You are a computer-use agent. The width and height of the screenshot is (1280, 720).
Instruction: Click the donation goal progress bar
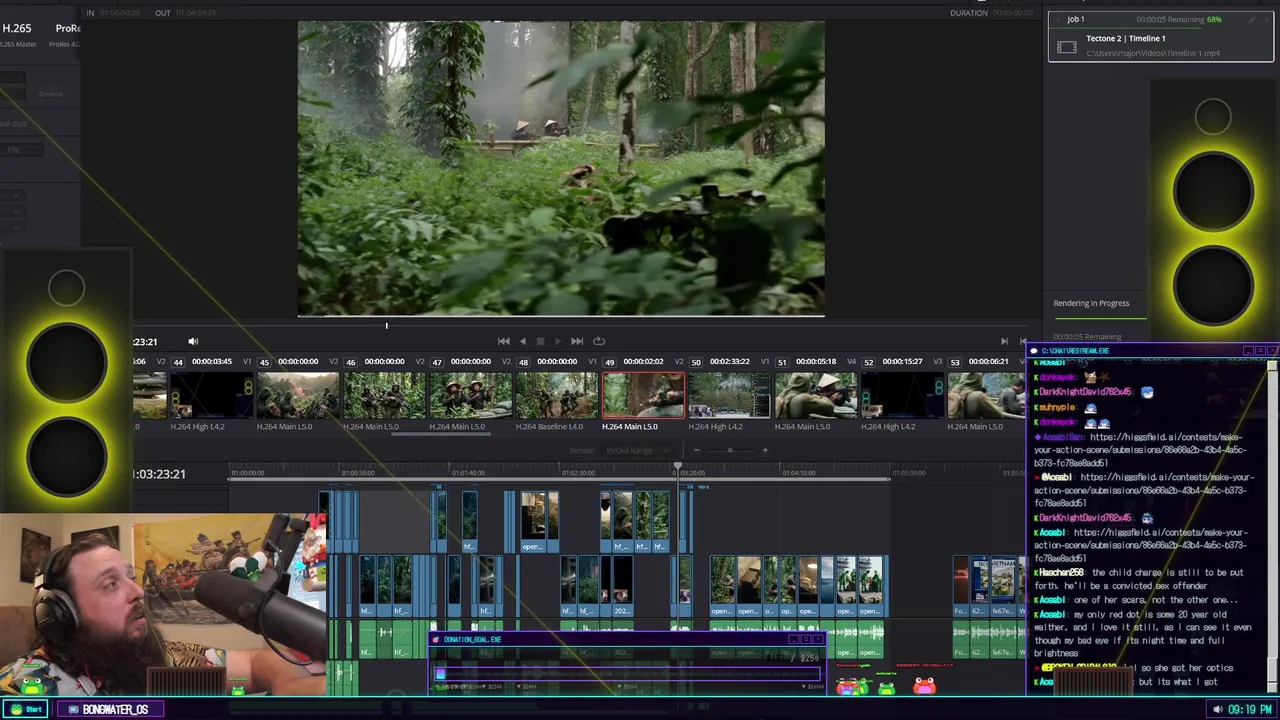coord(627,674)
